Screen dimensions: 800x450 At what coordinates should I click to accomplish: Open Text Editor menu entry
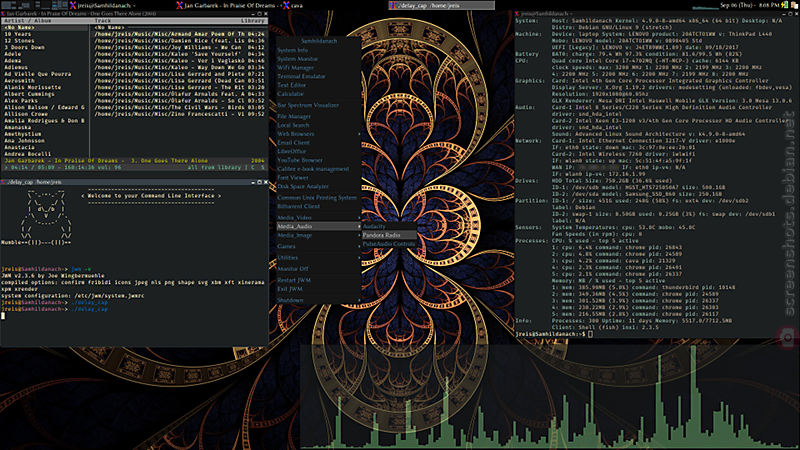point(318,85)
